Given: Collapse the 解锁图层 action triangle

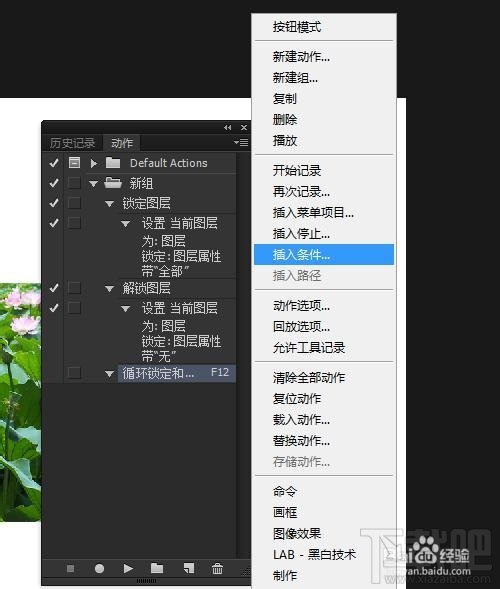Looking at the screenshot, I should pyautogui.click(x=109, y=289).
